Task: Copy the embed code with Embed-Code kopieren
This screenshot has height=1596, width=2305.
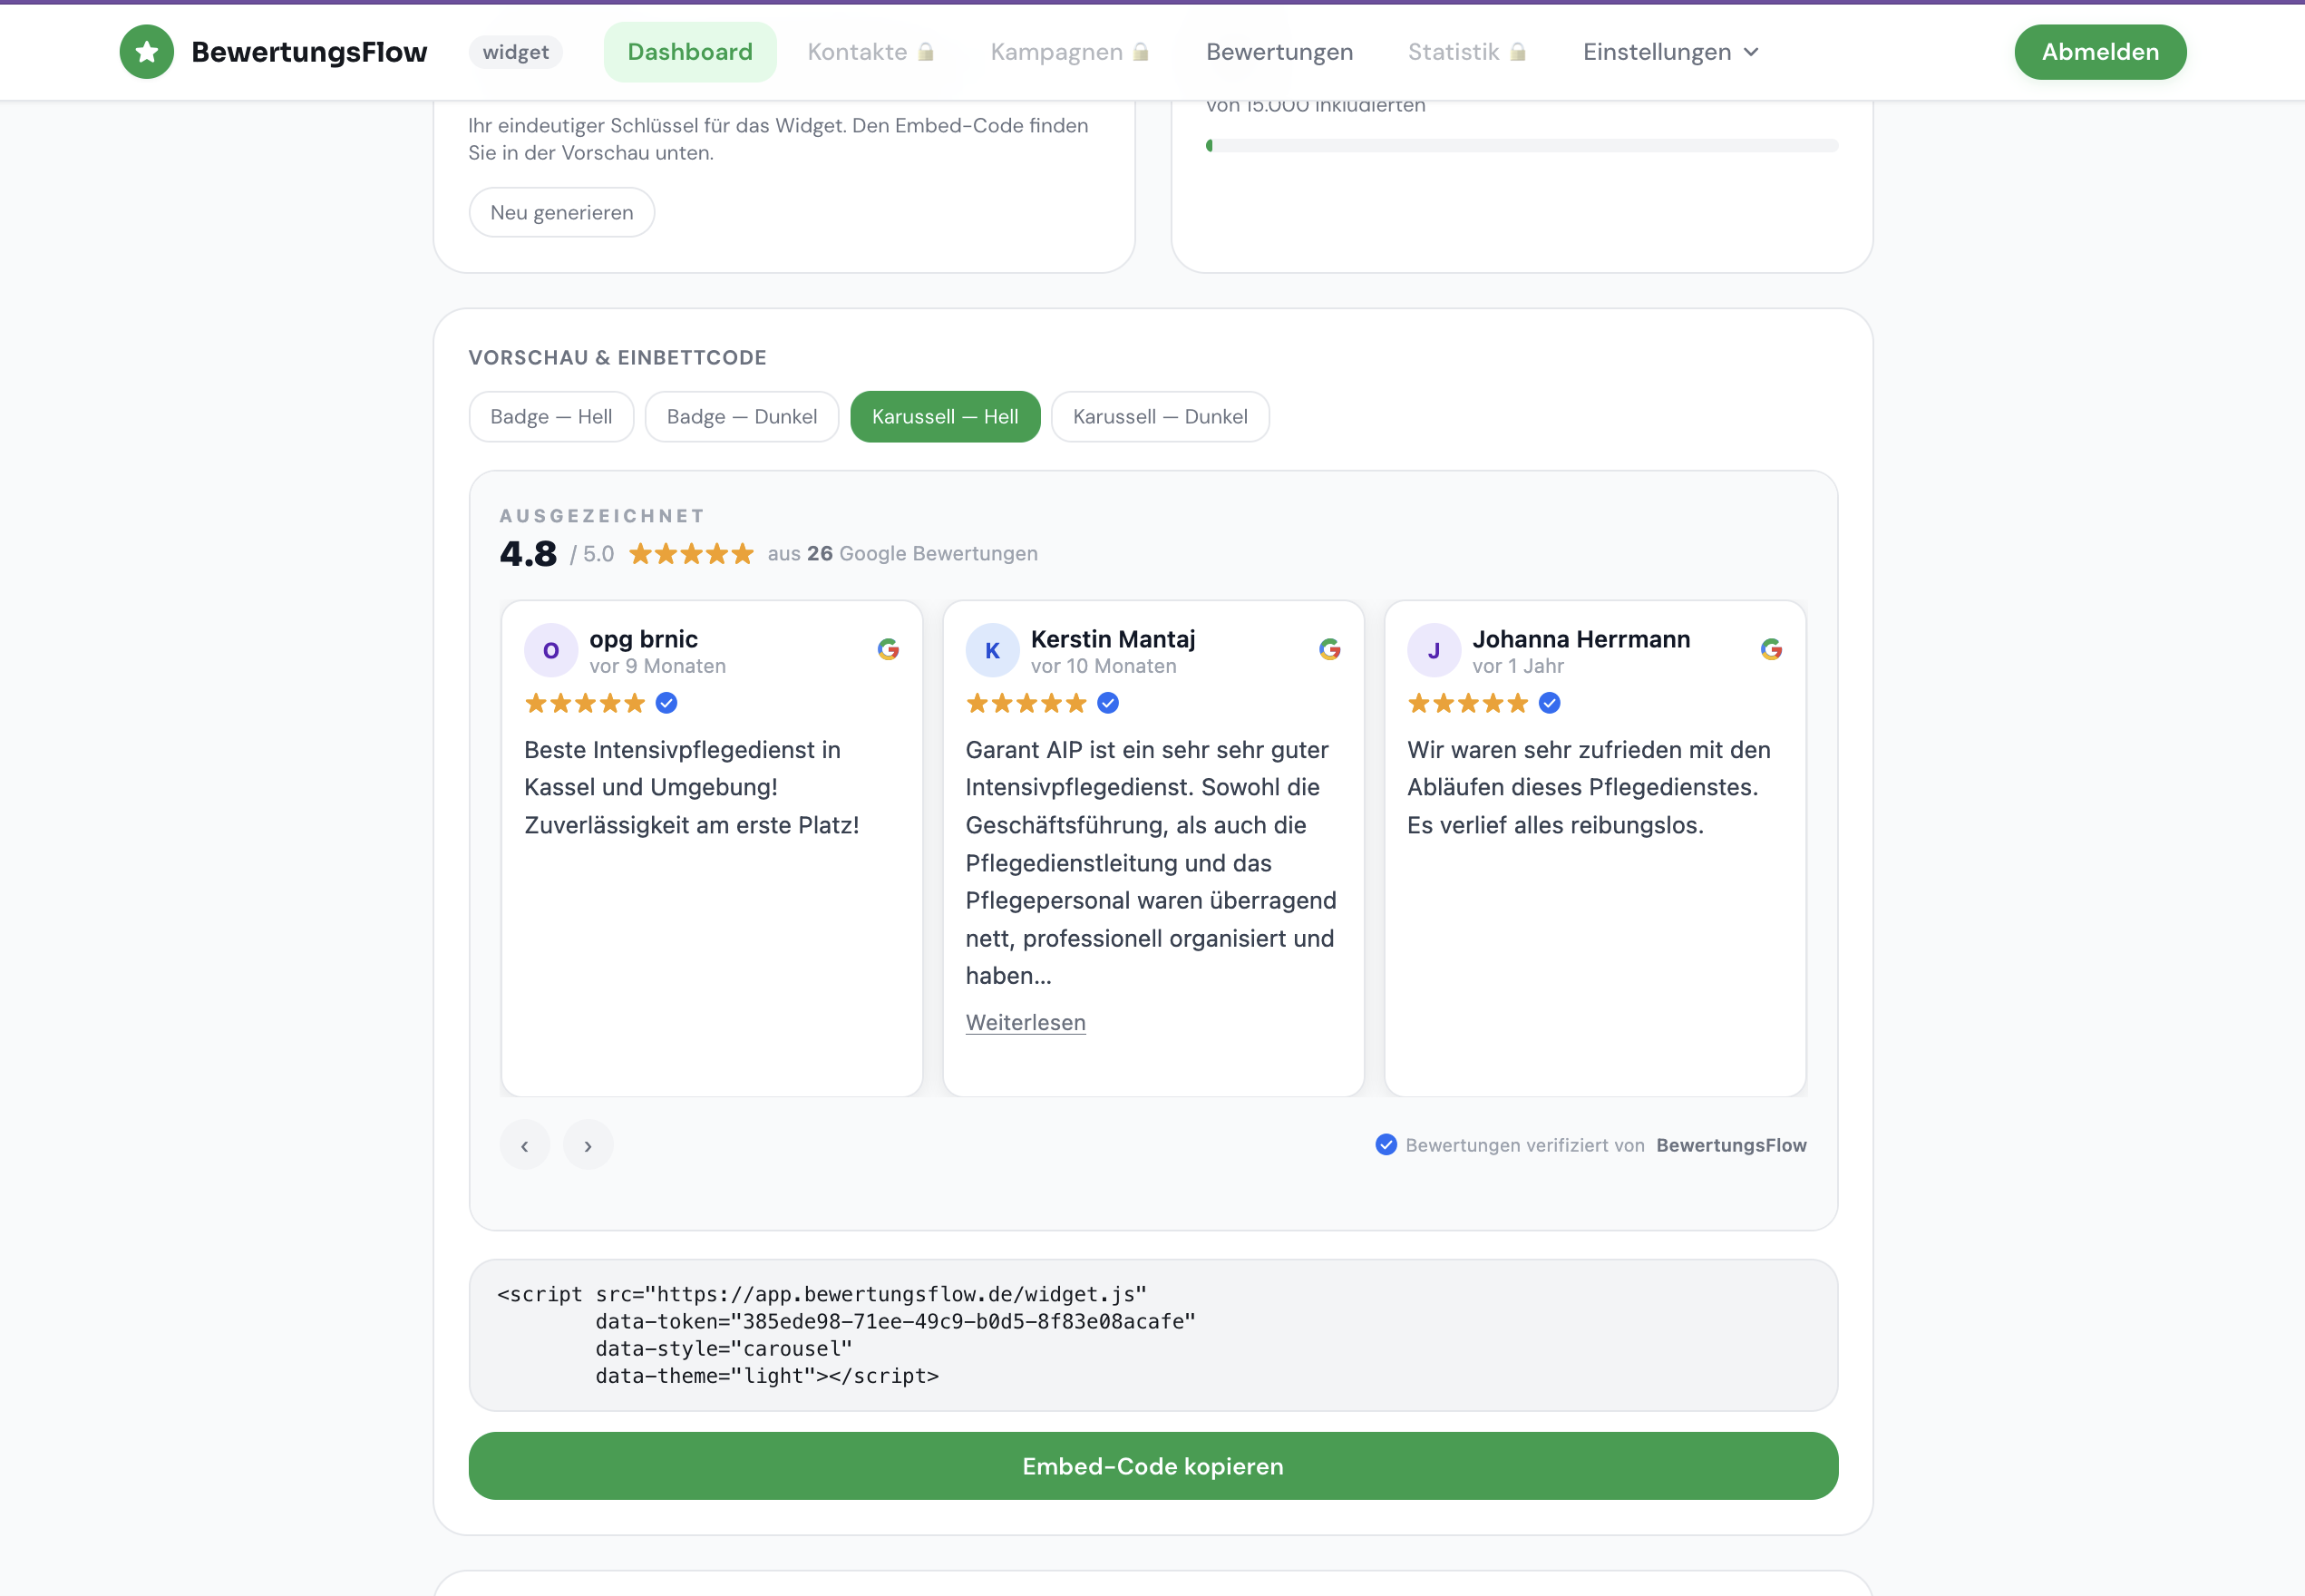Action: (x=1153, y=1466)
